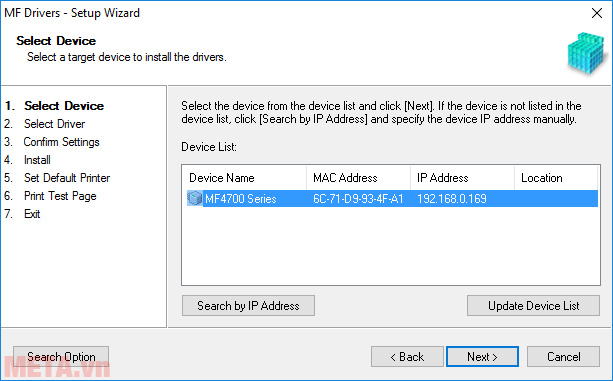Proceed with the Next button
This screenshot has height=381, width=613.
(482, 356)
